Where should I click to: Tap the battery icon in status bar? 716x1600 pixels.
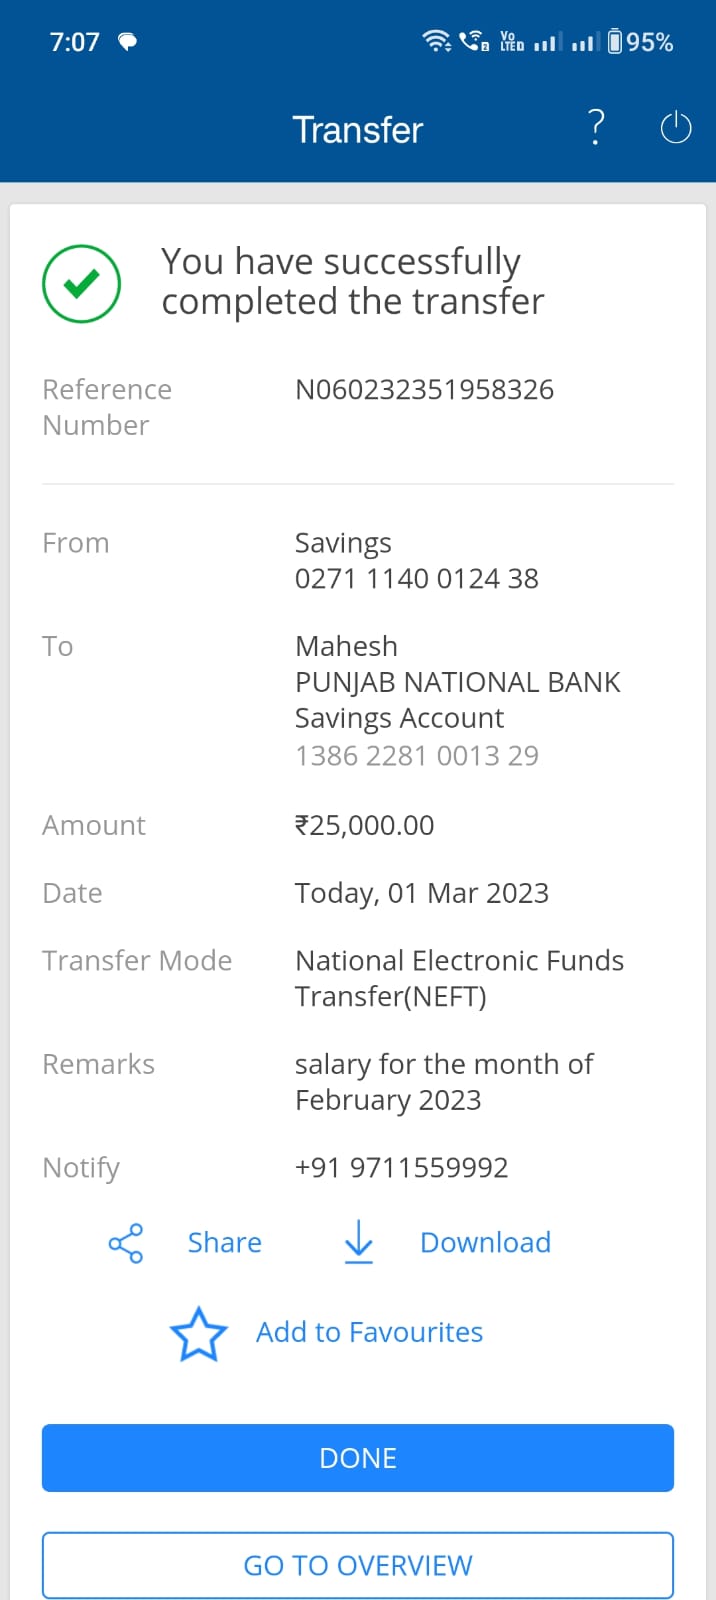615,42
